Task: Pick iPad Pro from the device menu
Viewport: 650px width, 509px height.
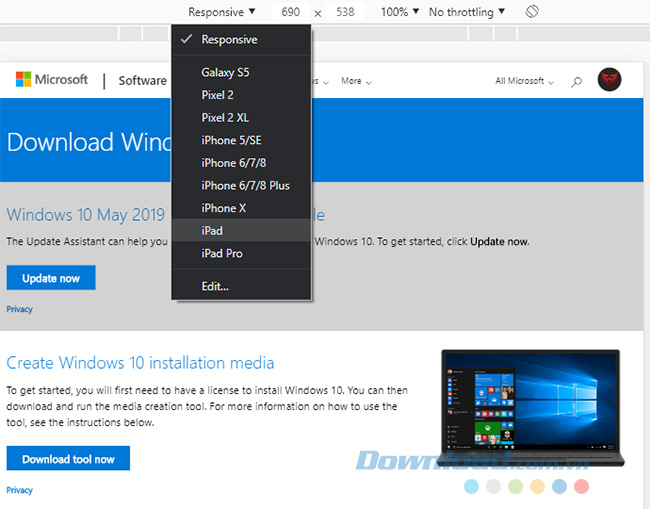Action: (x=241, y=253)
